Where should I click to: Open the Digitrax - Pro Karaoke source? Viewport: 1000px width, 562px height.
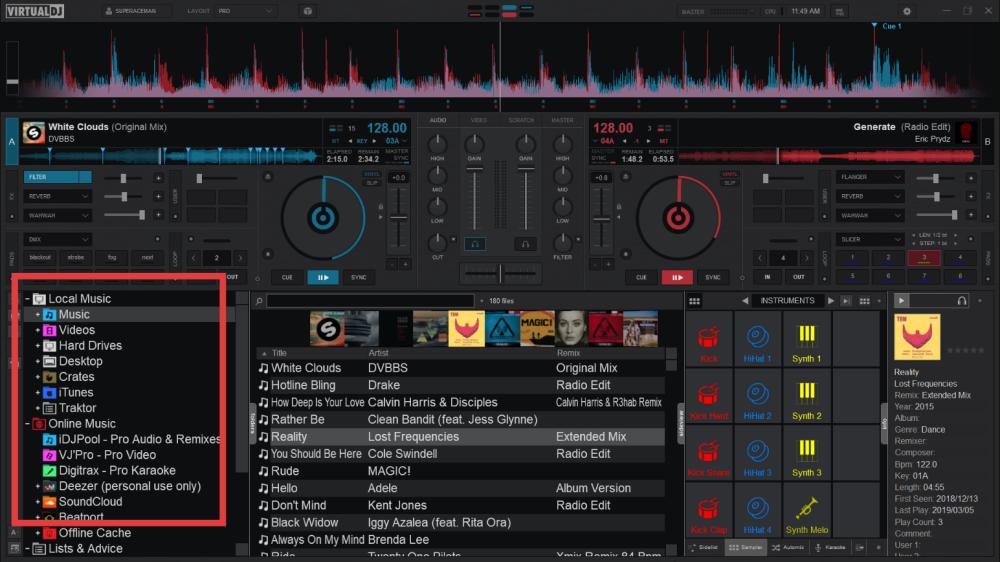117,470
